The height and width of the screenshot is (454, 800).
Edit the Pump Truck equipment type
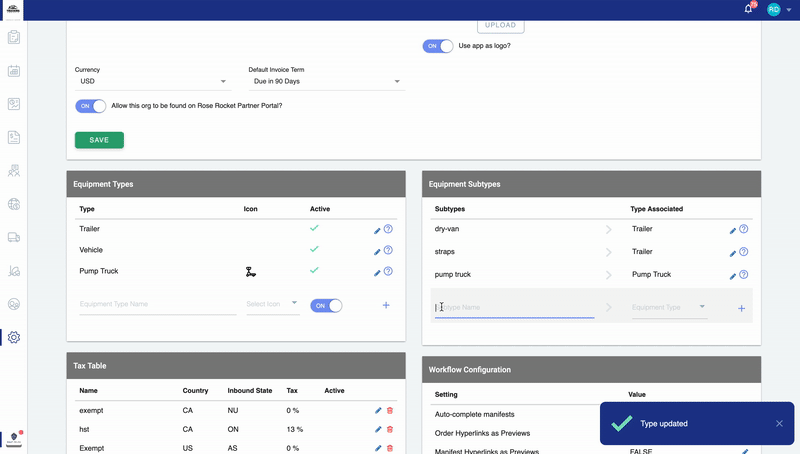coord(377,273)
